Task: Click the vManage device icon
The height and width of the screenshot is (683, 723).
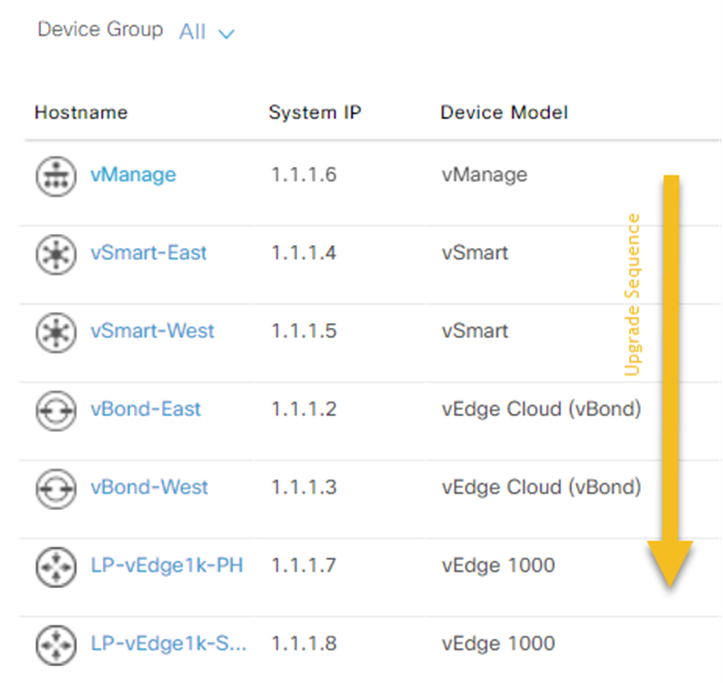Action: [x=54, y=175]
